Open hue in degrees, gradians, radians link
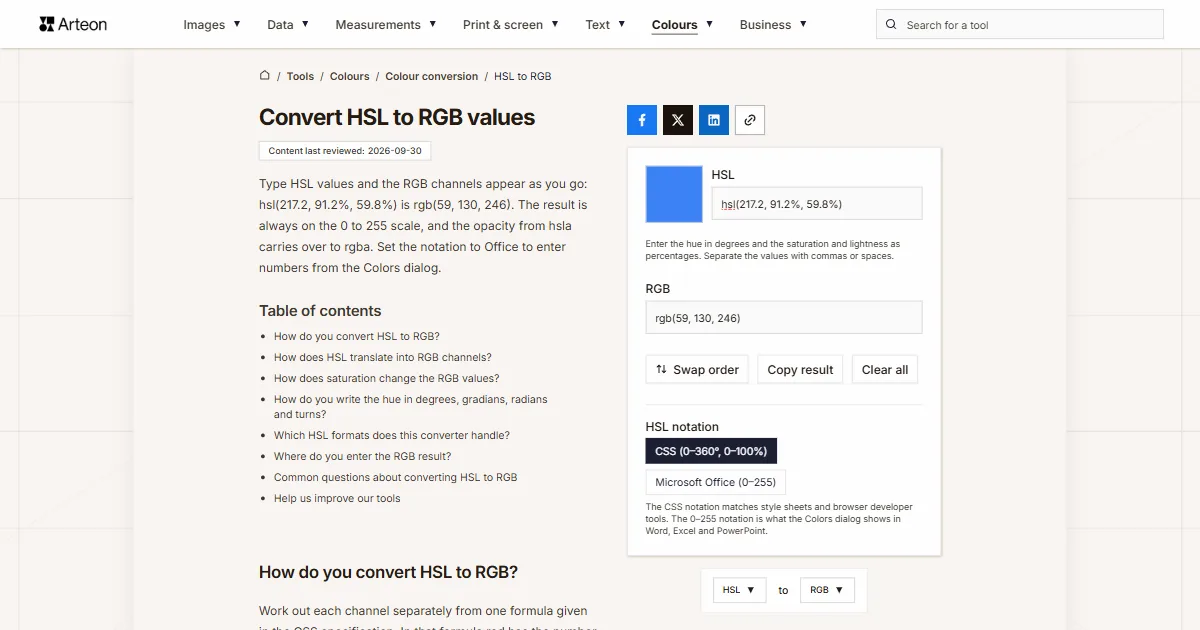The image size is (1200, 630). [x=411, y=406]
